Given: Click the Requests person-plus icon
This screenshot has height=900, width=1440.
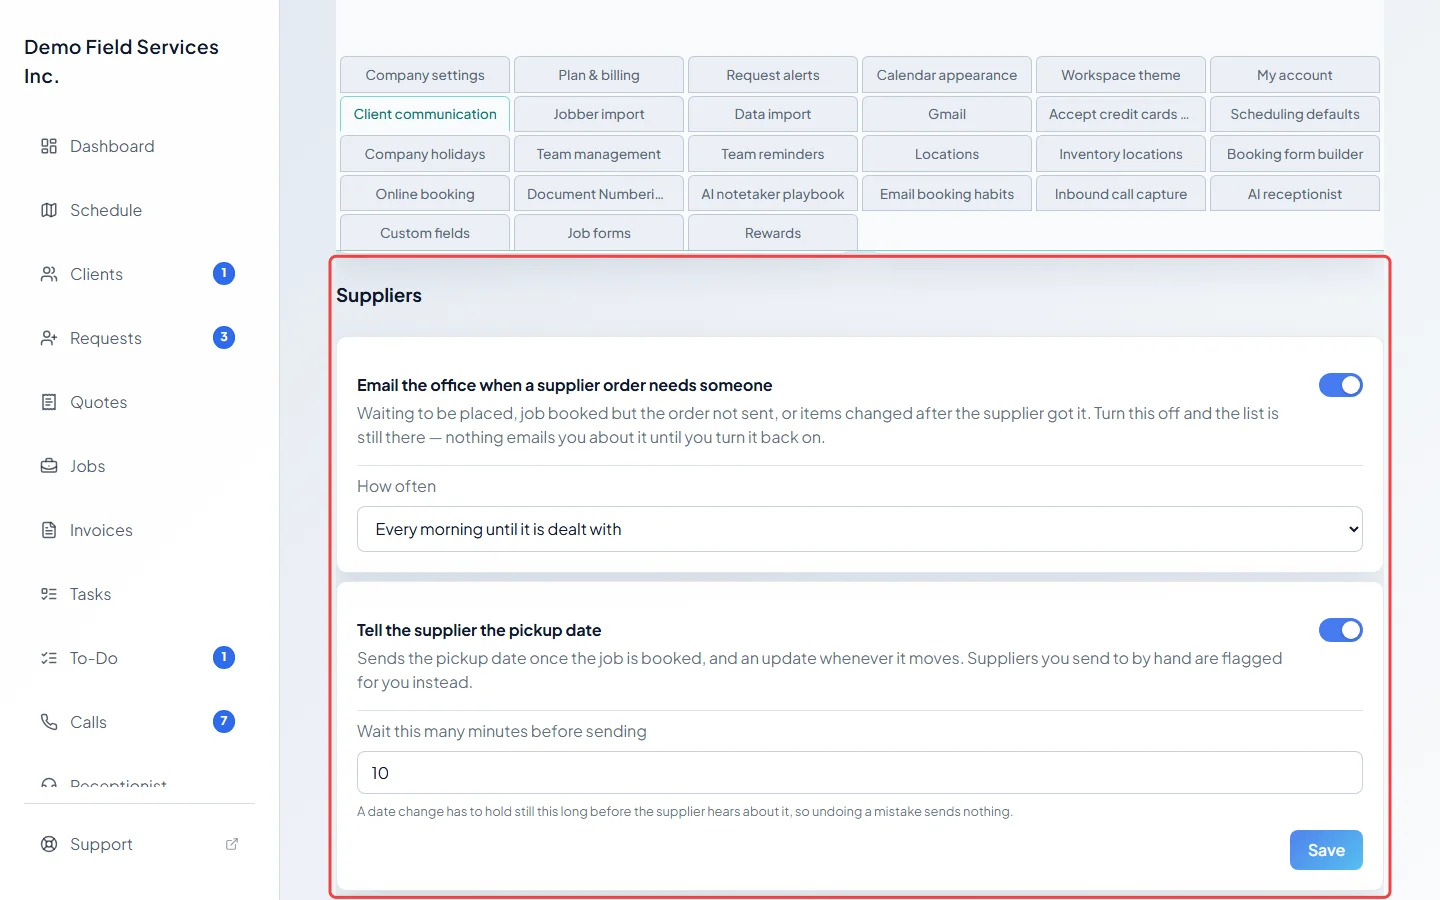Looking at the screenshot, I should (x=49, y=338).
